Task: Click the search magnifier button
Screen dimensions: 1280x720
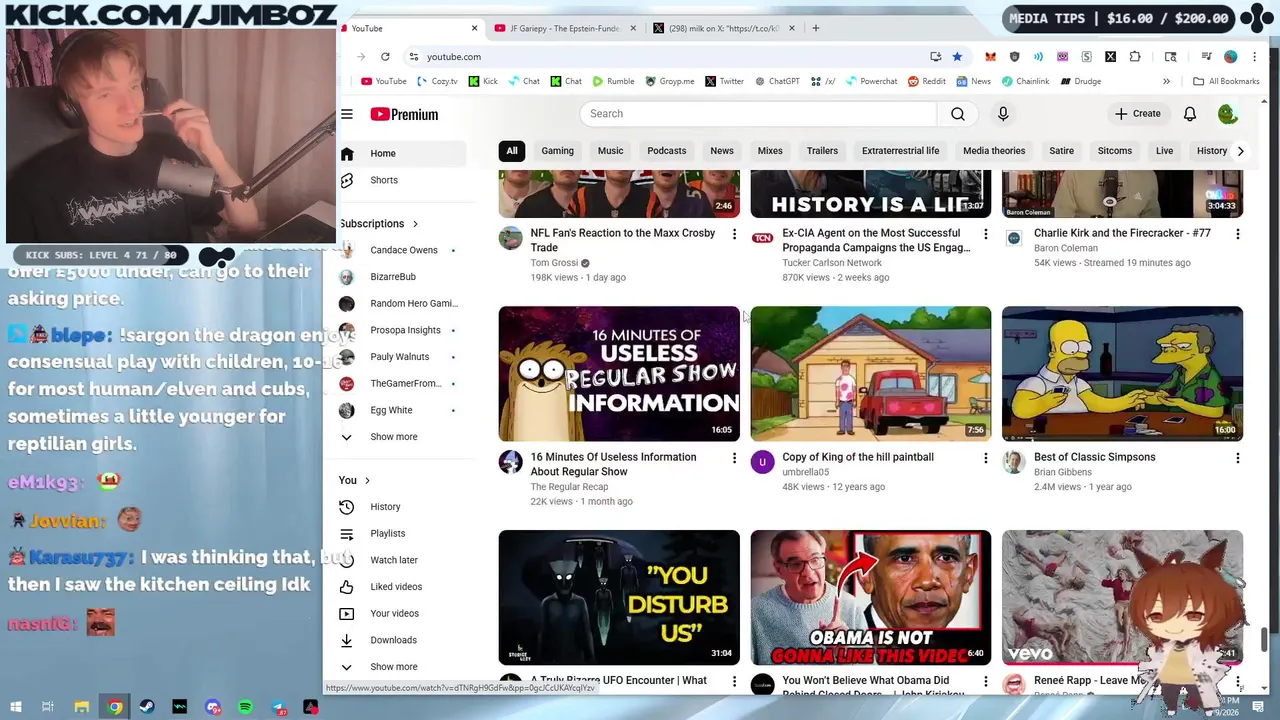Action: [x=958, y=114]
